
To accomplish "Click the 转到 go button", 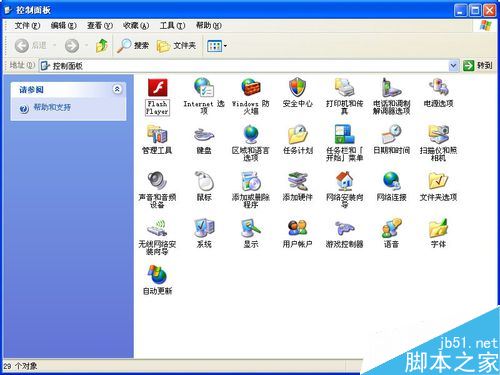I will pos(478,66).
